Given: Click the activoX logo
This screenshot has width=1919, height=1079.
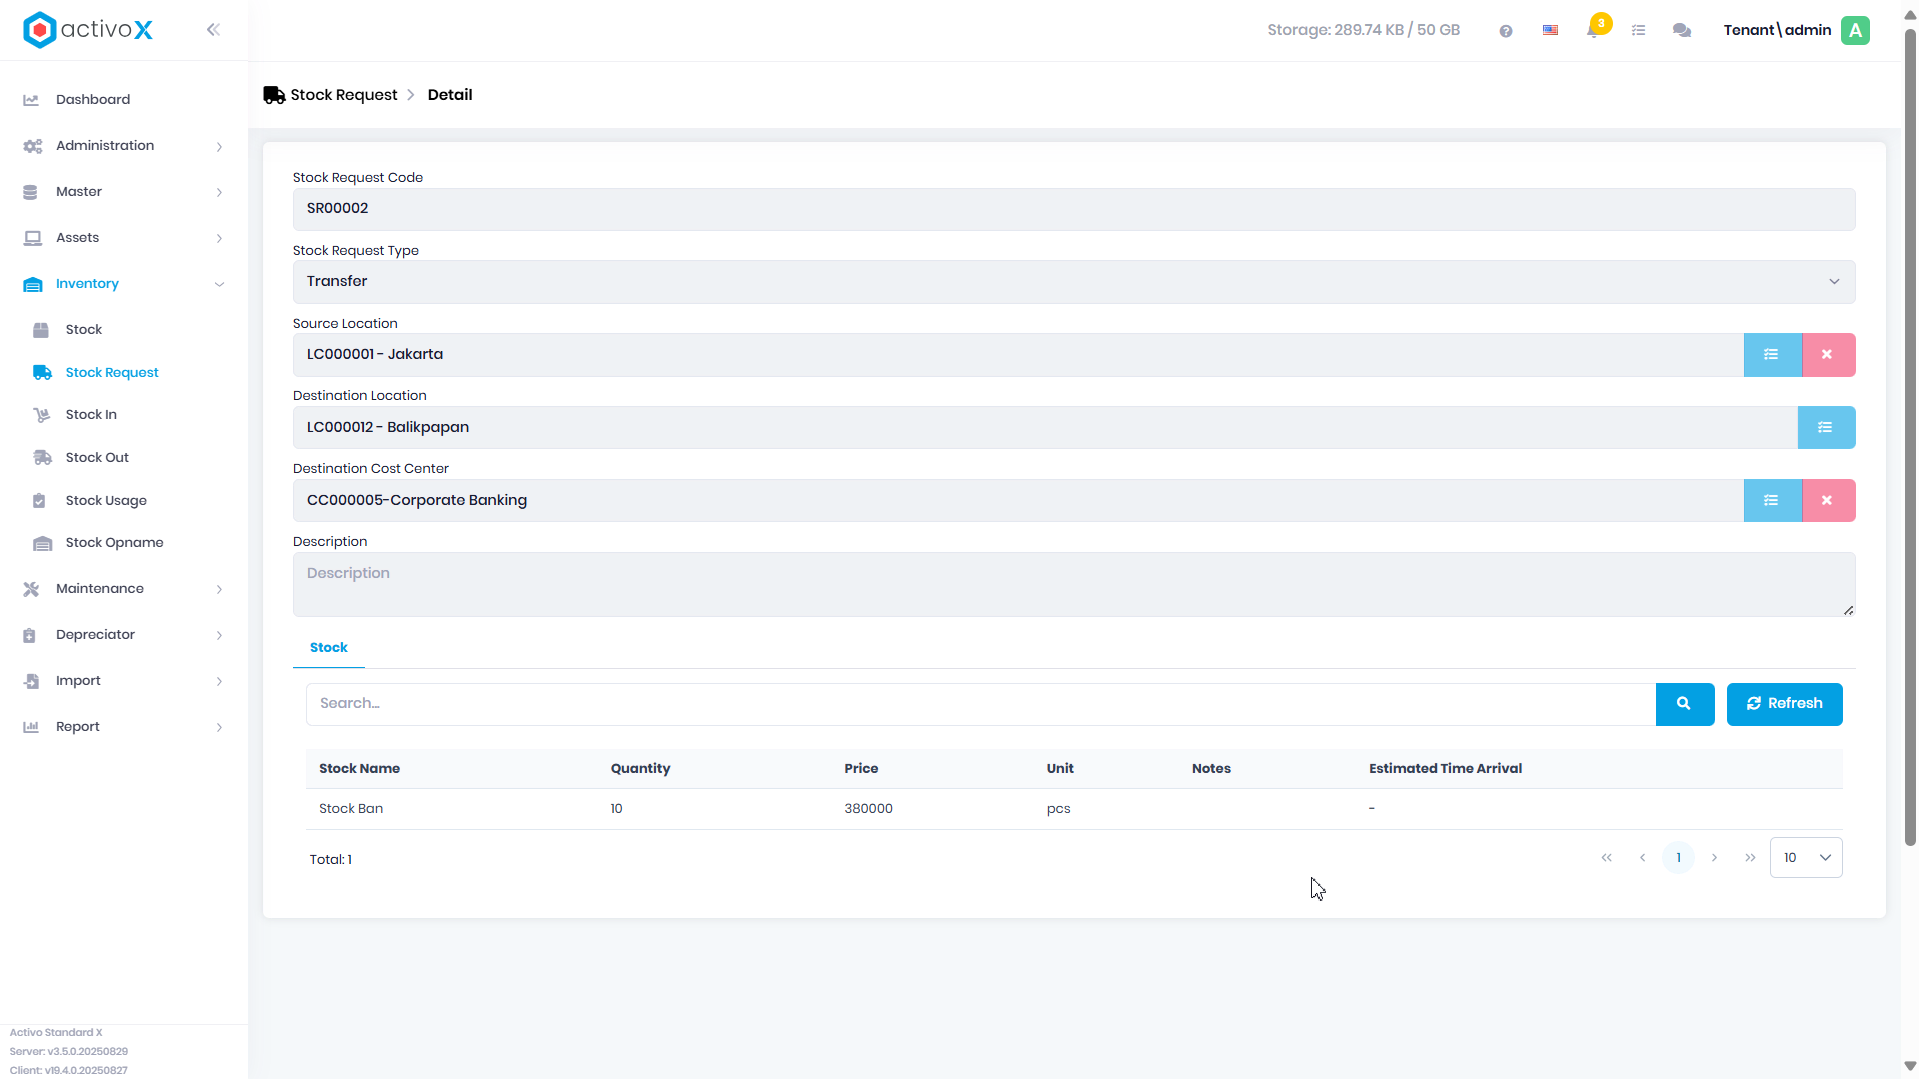Looking at the screenshot, I should click(88, 30).
